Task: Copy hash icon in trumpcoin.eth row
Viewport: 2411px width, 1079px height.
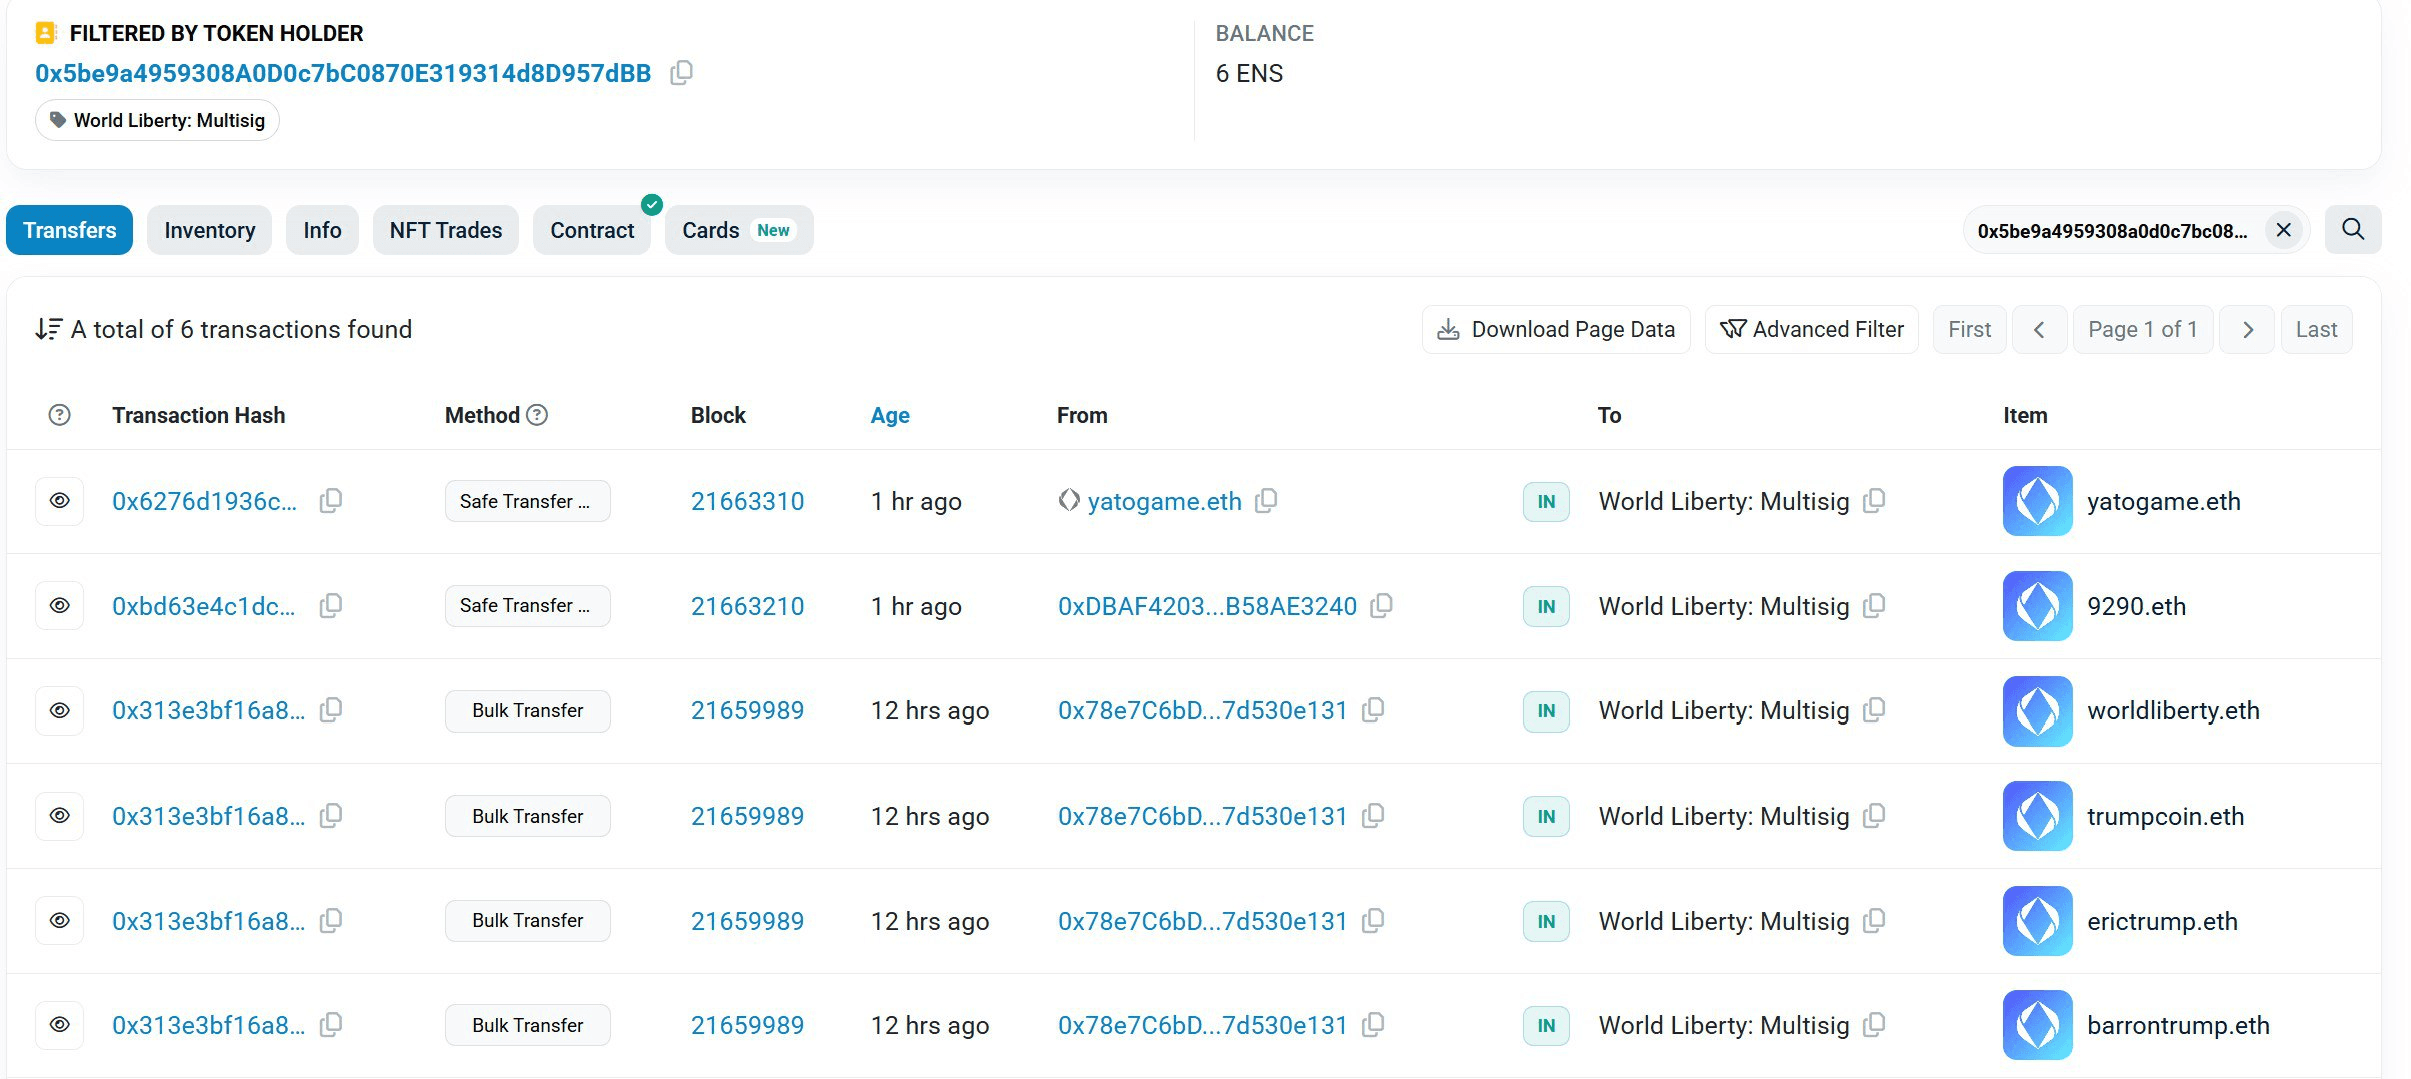Action: [331, 816]
